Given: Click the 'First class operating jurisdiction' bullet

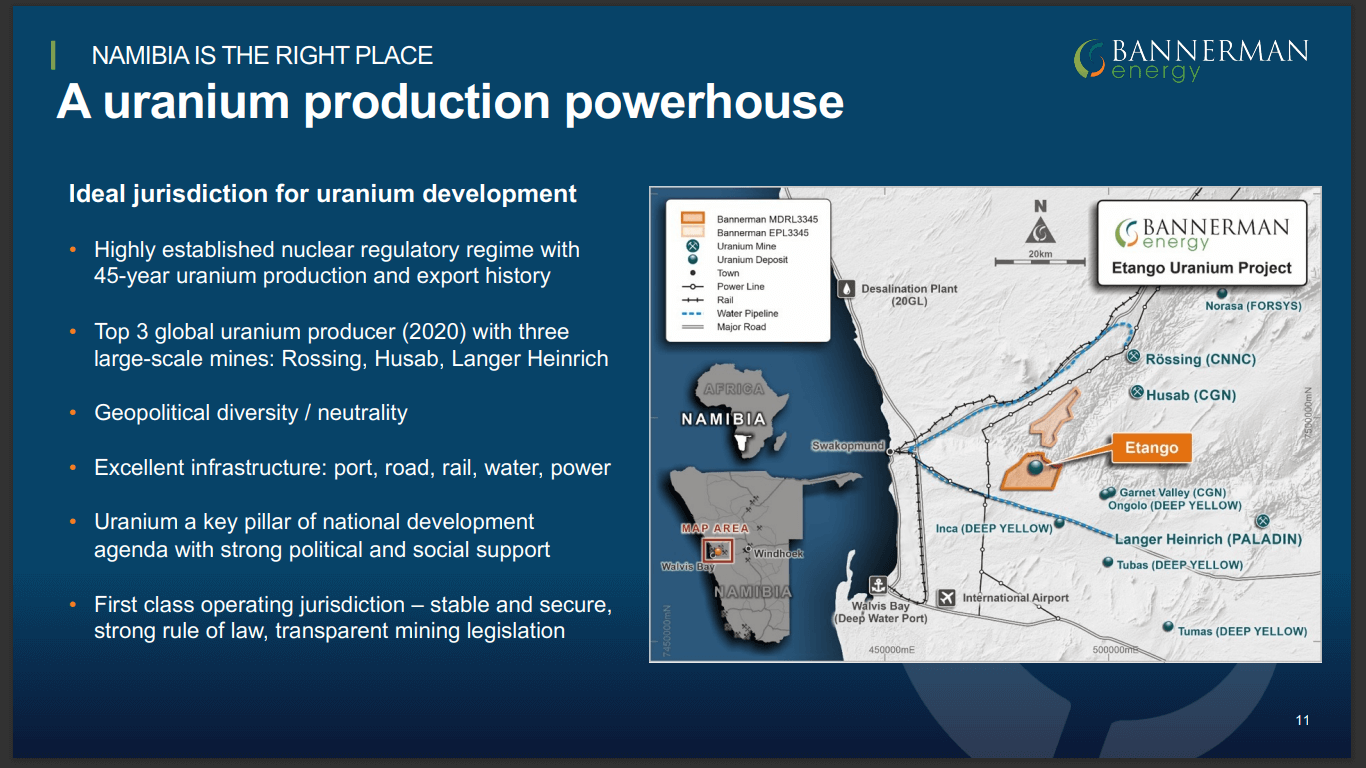Looking at the screenshot, I should (x=353, y=618).
